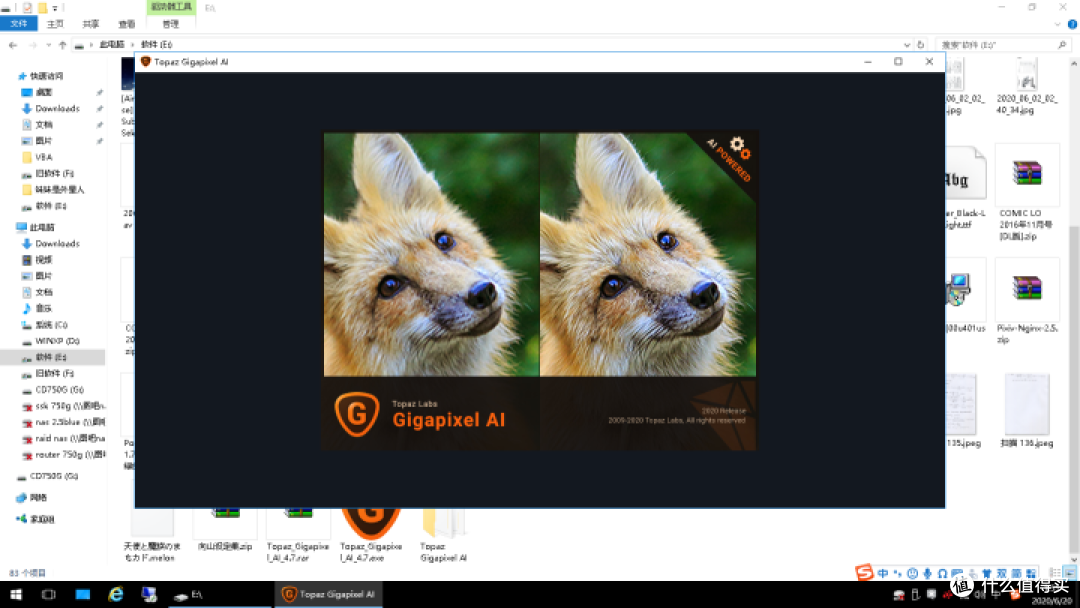
Task: Switch Explorer to details view
Action: coord(1055,573)
